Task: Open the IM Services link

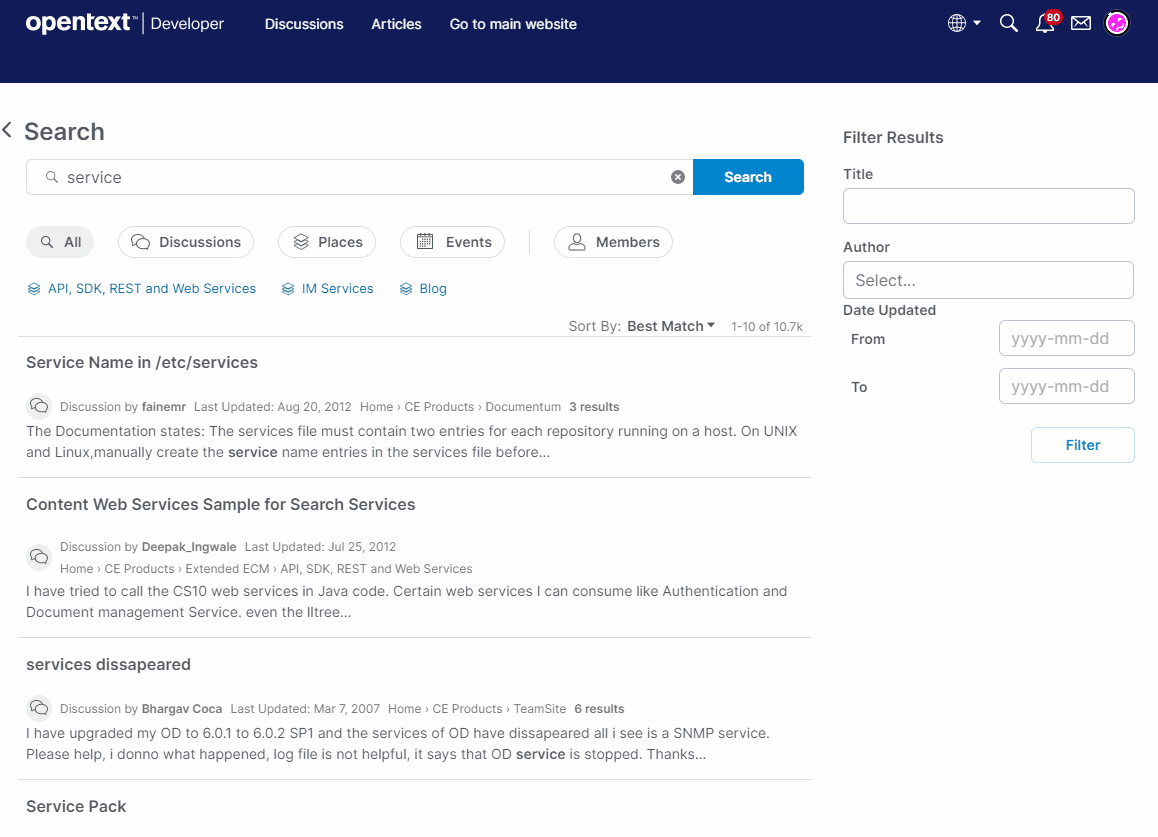Action: pos(337,288)
